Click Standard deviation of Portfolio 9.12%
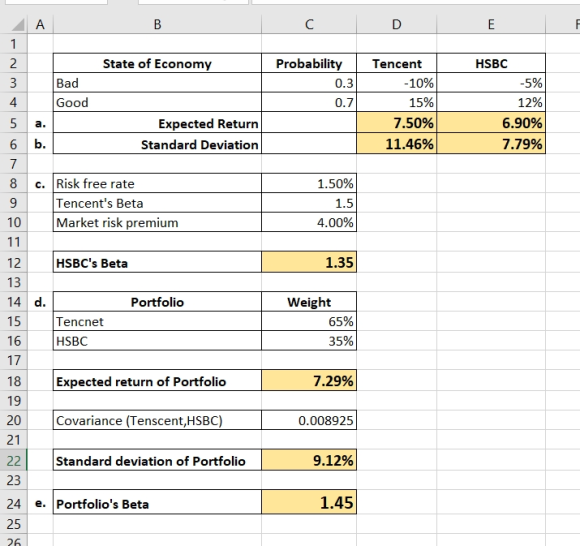This screenshot has height=546, width=580. click(309, 461)
